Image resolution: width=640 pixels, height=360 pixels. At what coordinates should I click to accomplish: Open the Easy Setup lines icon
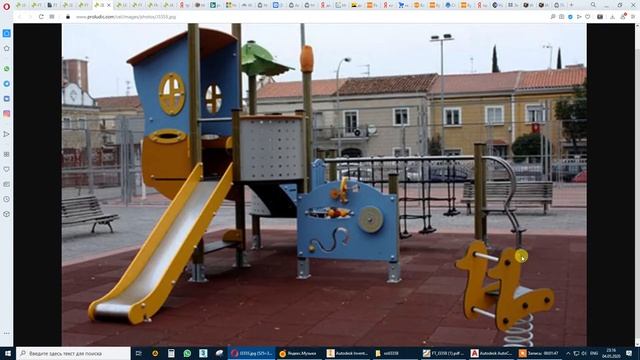tap(633, 17)
